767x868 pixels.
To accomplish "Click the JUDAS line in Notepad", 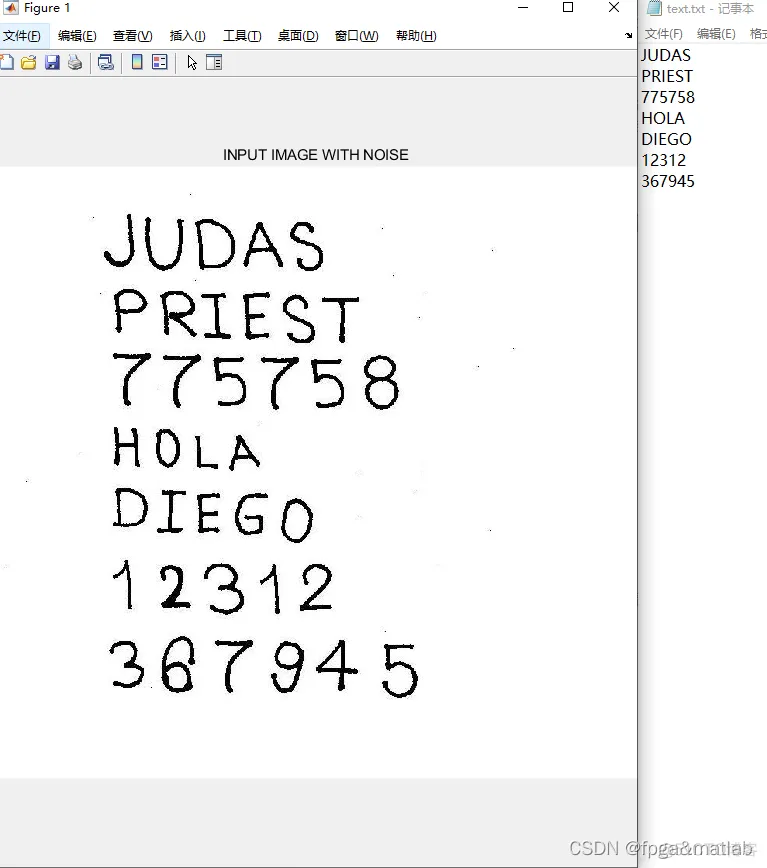I will [x=666, y=55].
